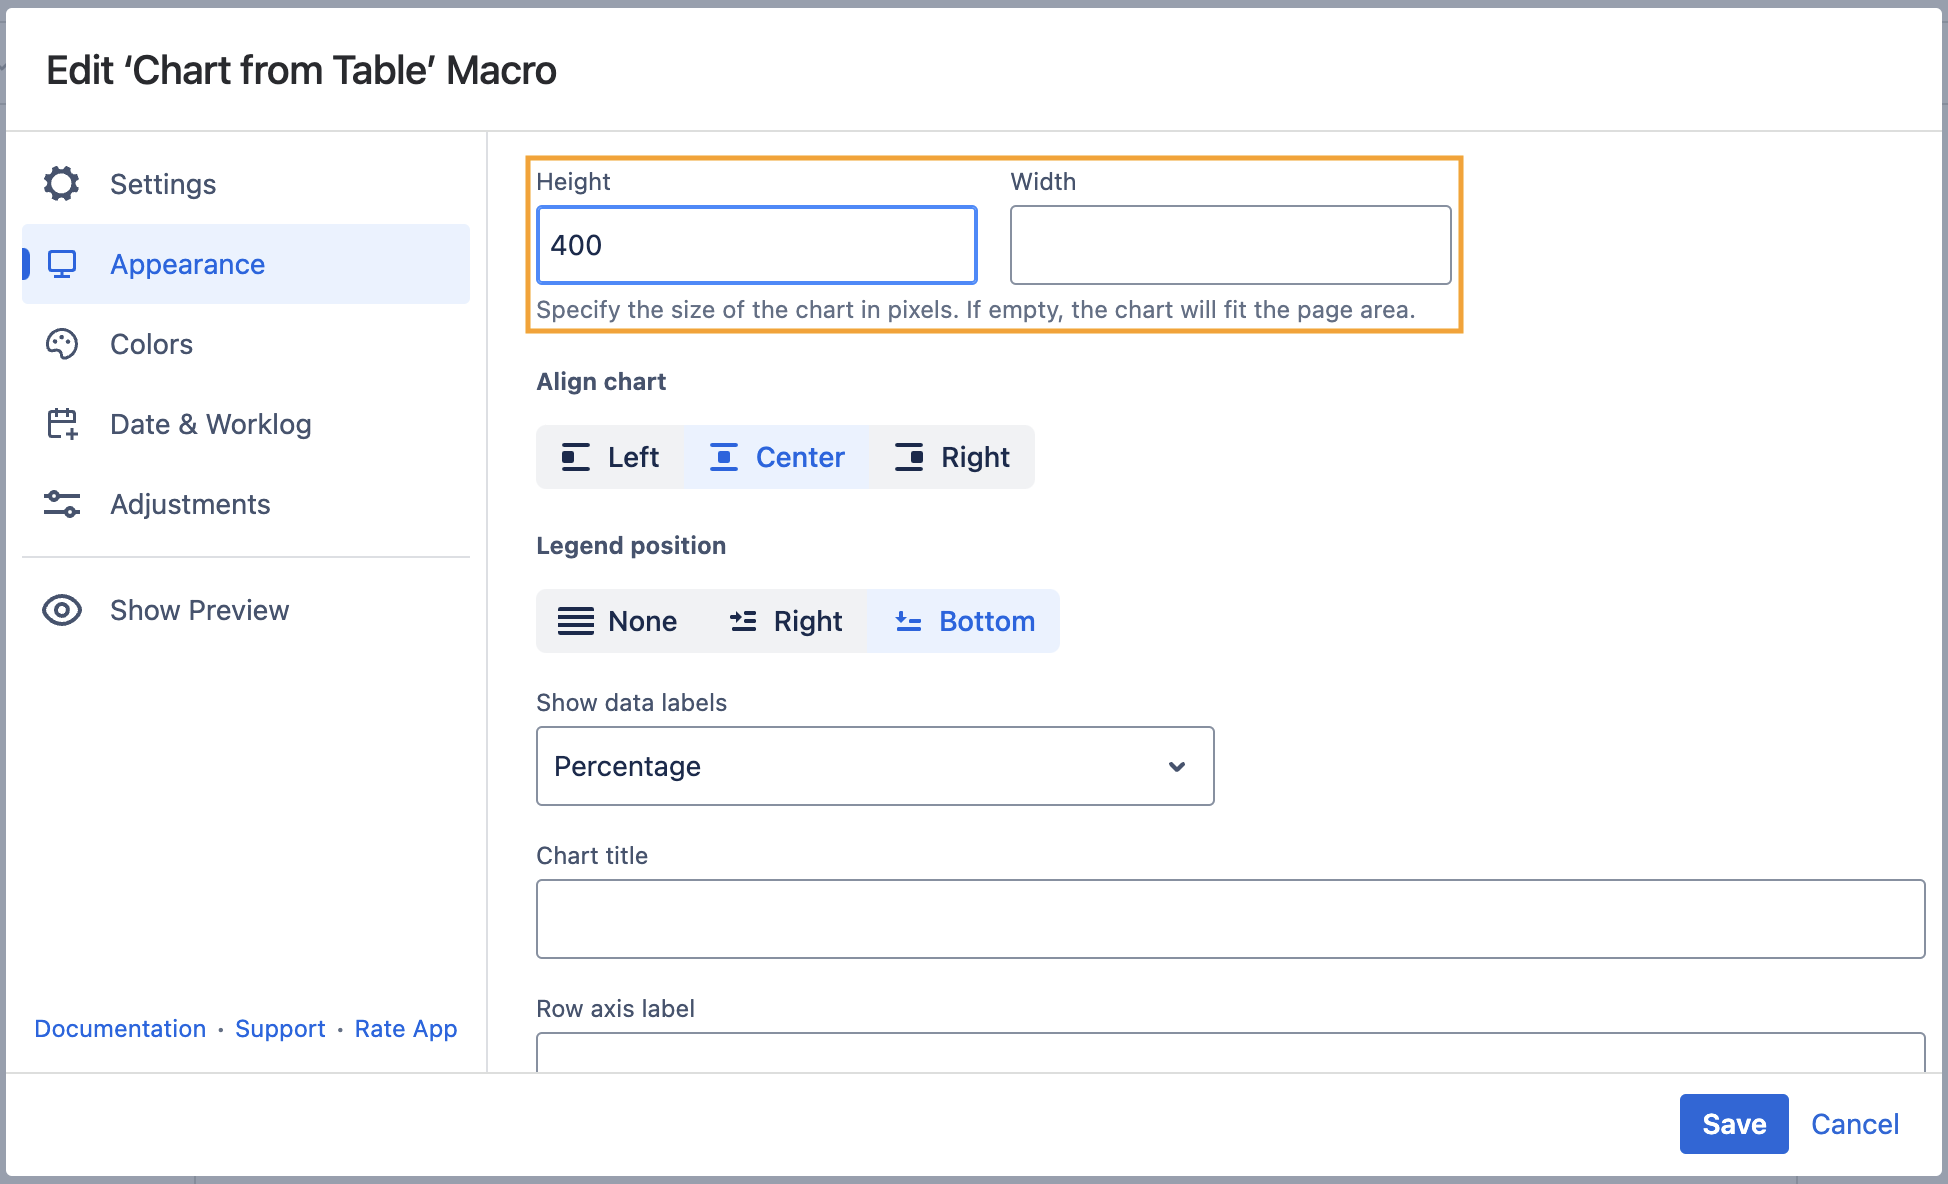Set legend position to None
Viewport: 1948px width, 1184px height.
click(x=618, y=621)
